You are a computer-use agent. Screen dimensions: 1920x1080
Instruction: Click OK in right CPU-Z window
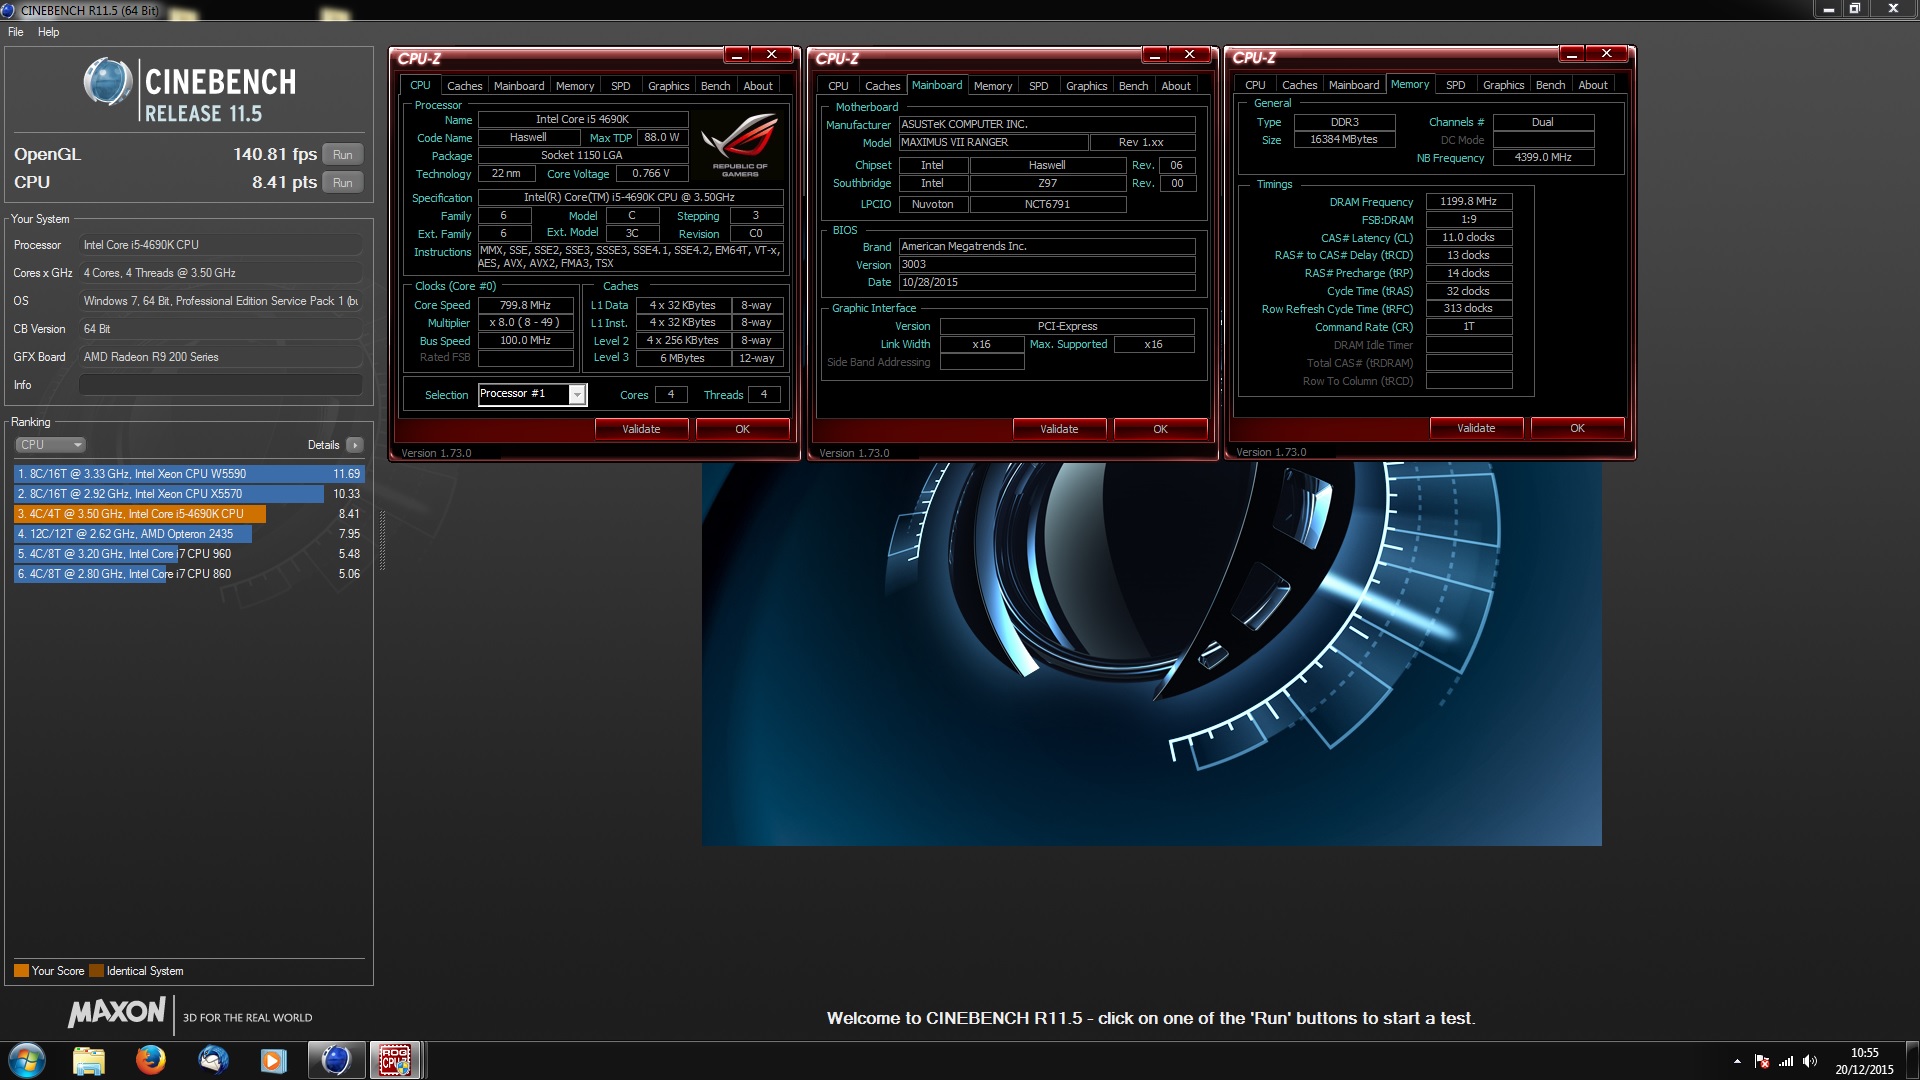pos(1577,428)
